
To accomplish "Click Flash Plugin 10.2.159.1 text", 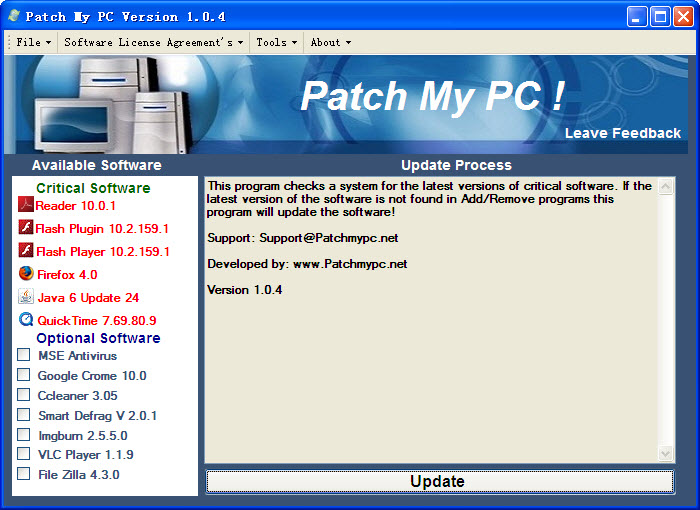I will coord(102,229).
